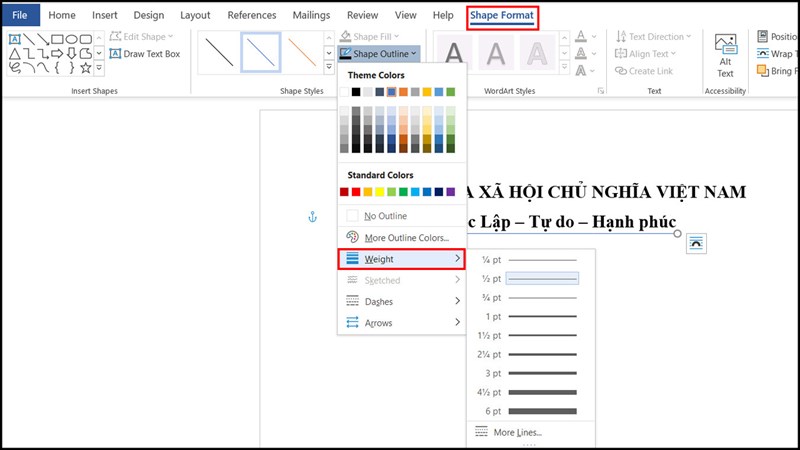
Task: Open the Text Direction dropdown
Action: [x=653, y=37]
